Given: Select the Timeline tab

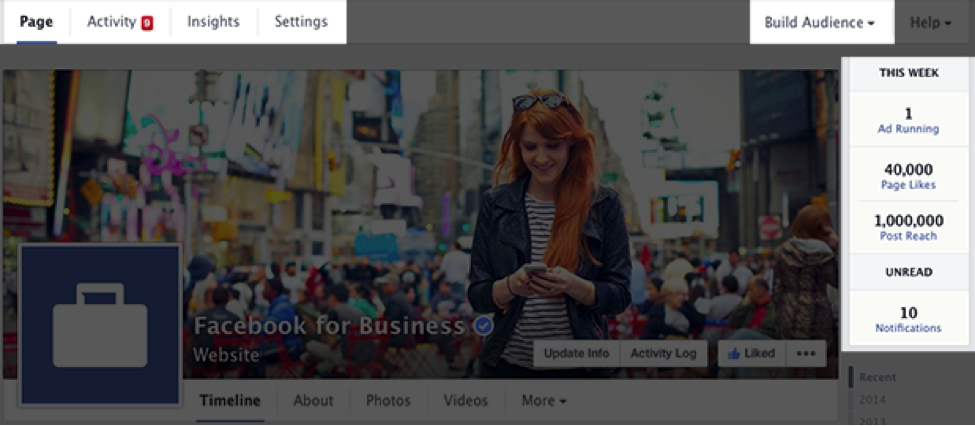Looking at the screenshot, I should [x=230, y=401].
